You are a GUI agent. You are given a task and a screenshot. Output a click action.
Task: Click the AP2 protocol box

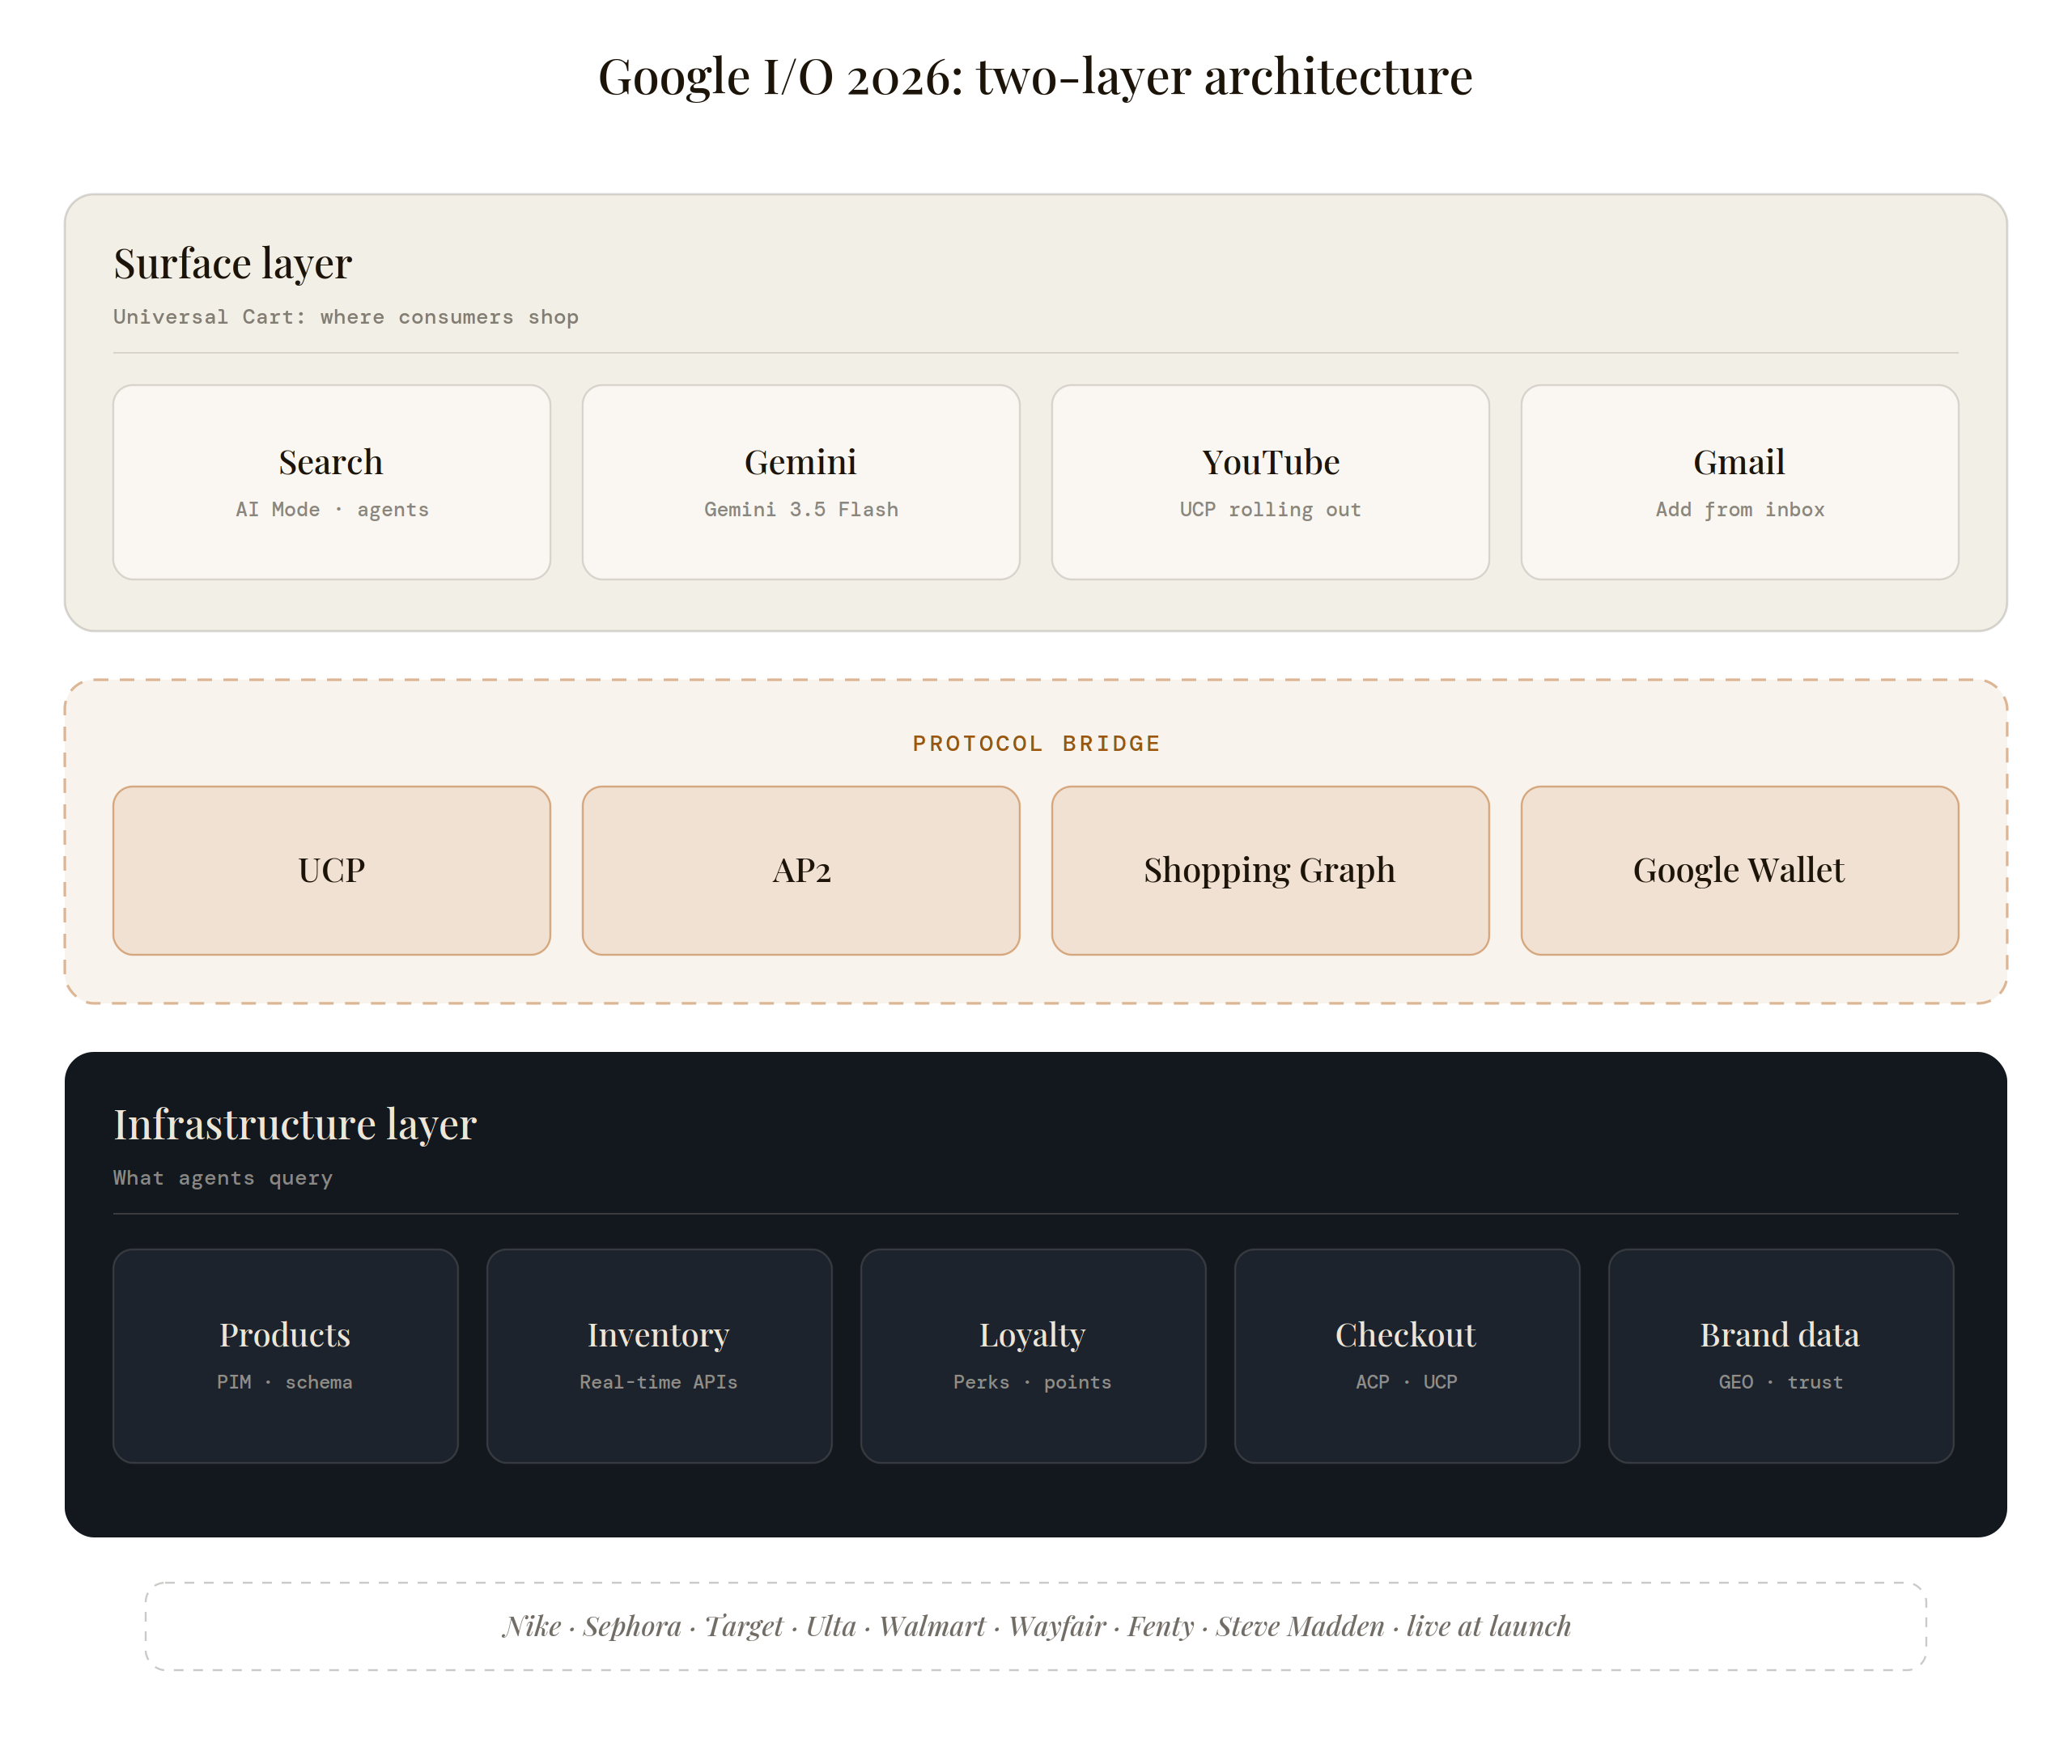(x=801, y=870)
